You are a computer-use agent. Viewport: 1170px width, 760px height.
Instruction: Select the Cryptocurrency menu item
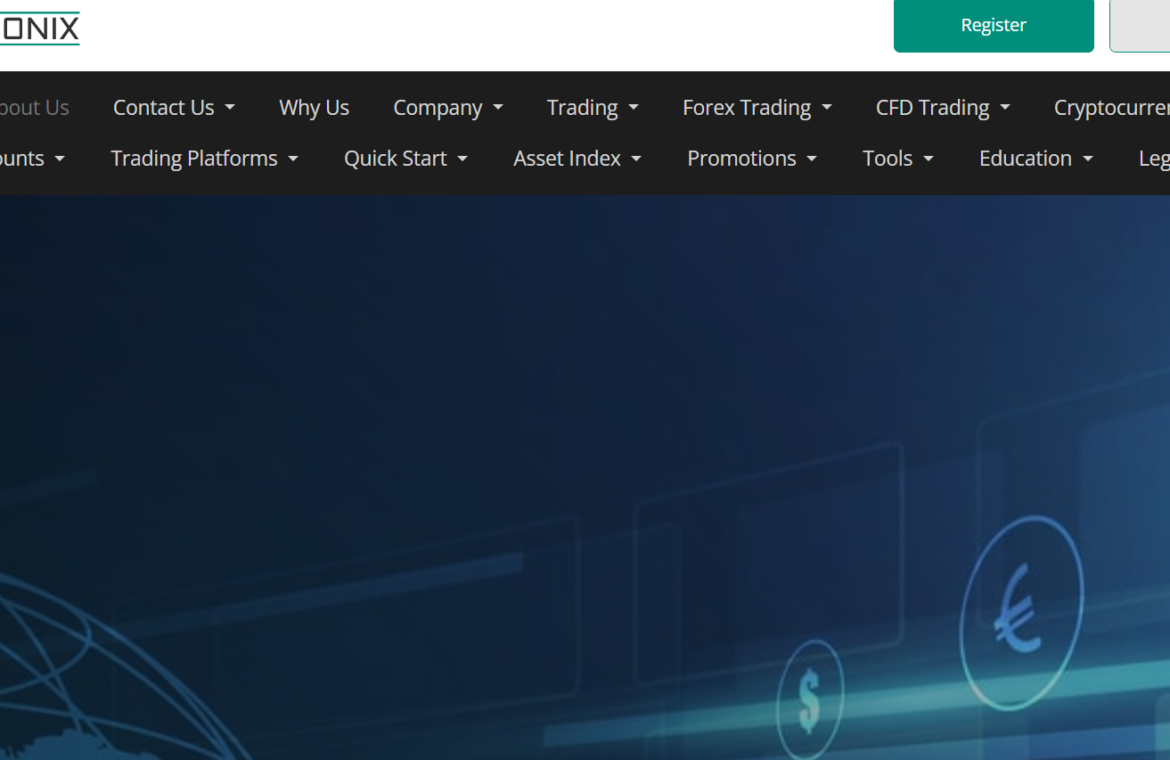pyautogui.click(x=1111, y=108)
